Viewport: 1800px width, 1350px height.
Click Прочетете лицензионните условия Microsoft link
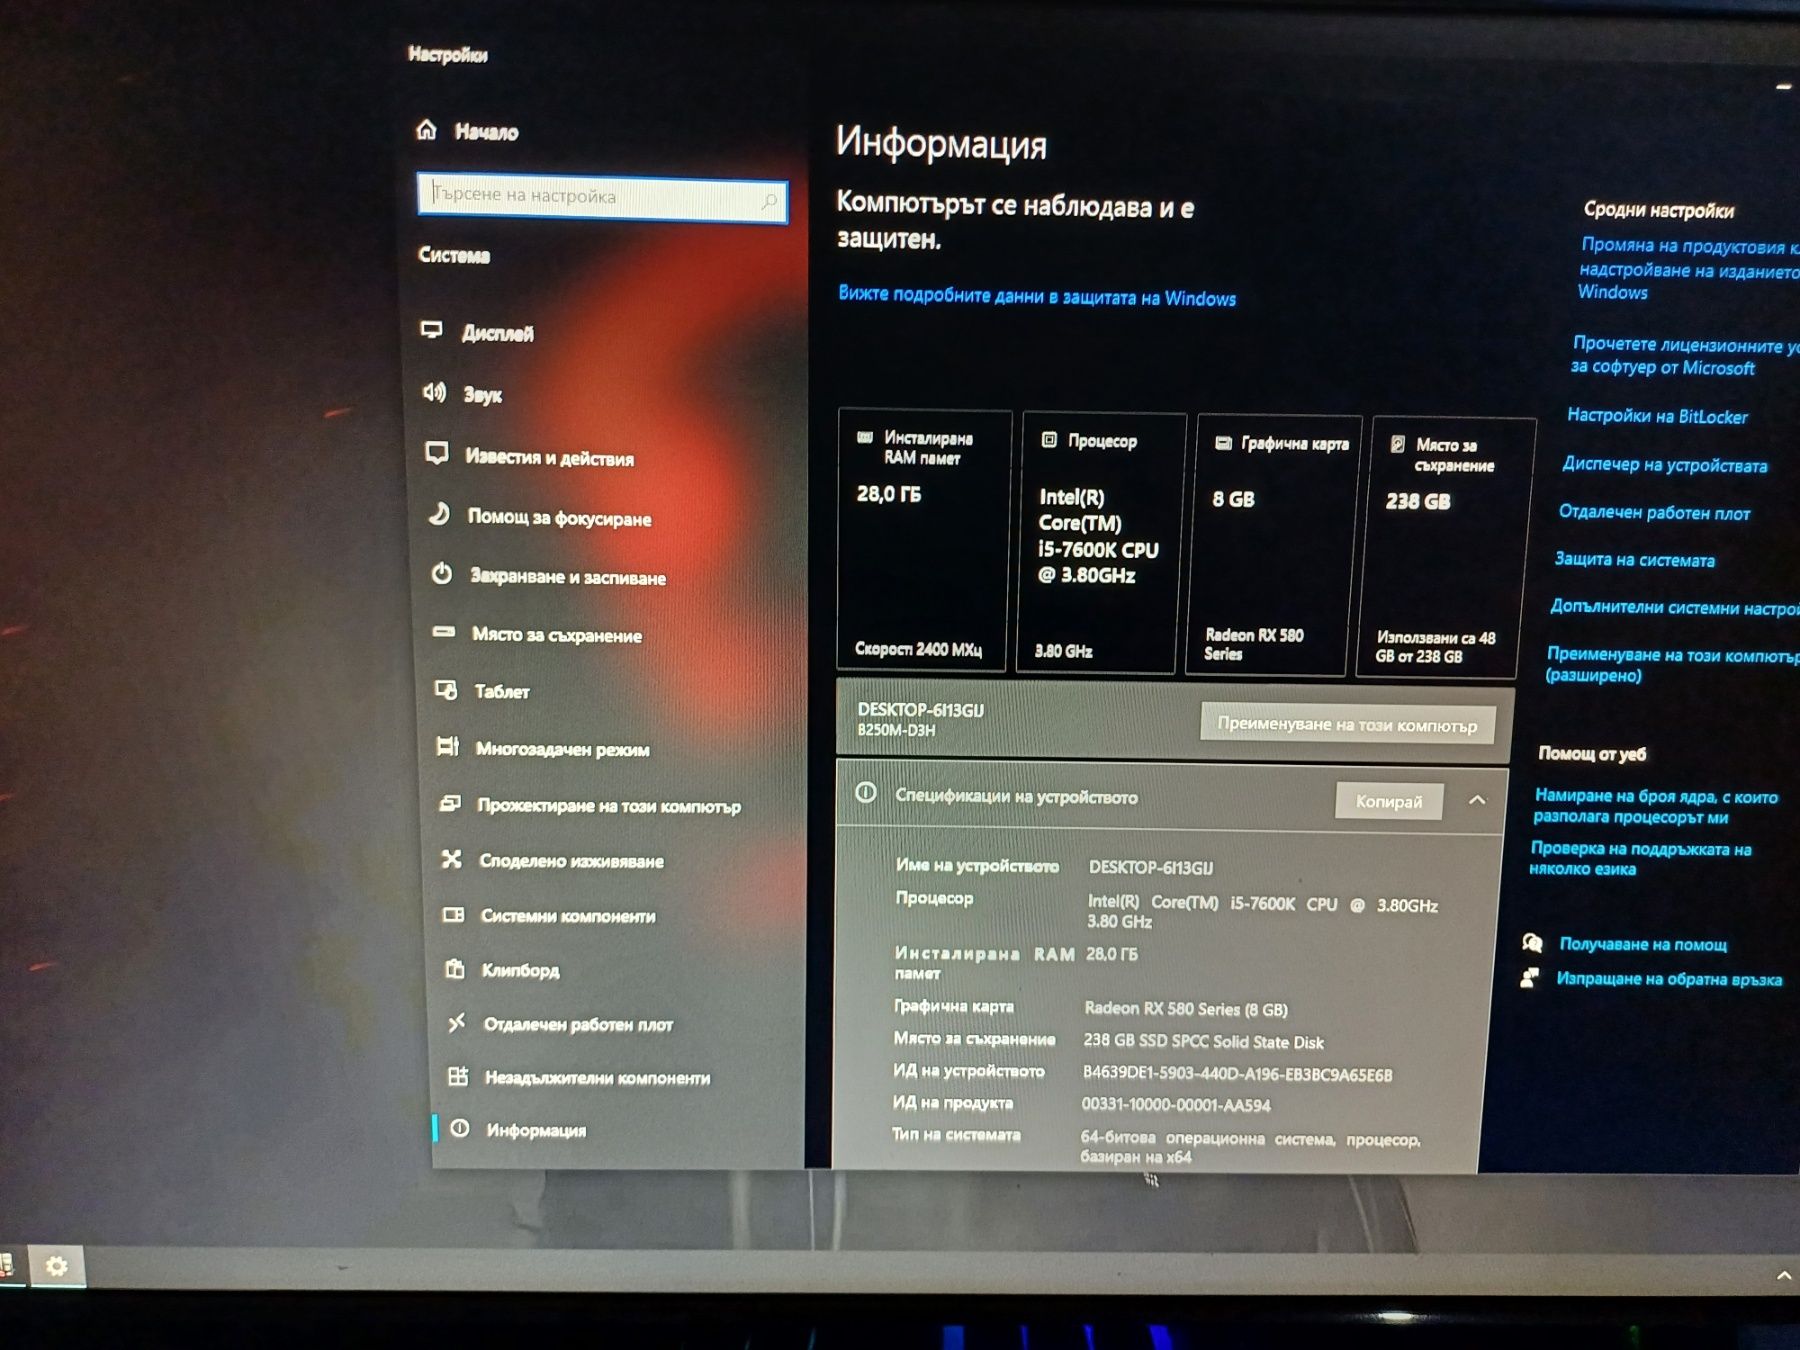1683,355
